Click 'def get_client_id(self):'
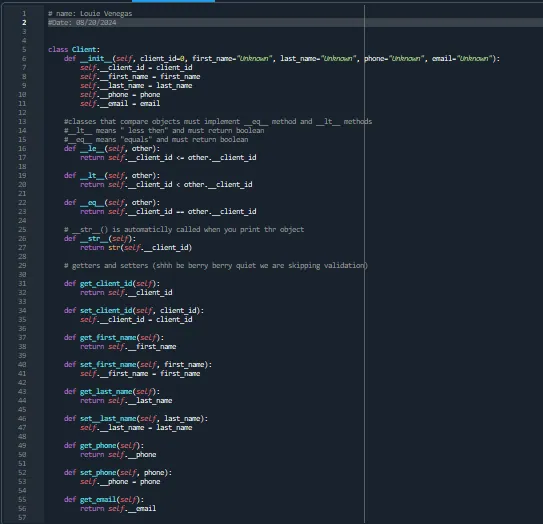The height and width of the screenshot is (524, 543). click(112, 284)
